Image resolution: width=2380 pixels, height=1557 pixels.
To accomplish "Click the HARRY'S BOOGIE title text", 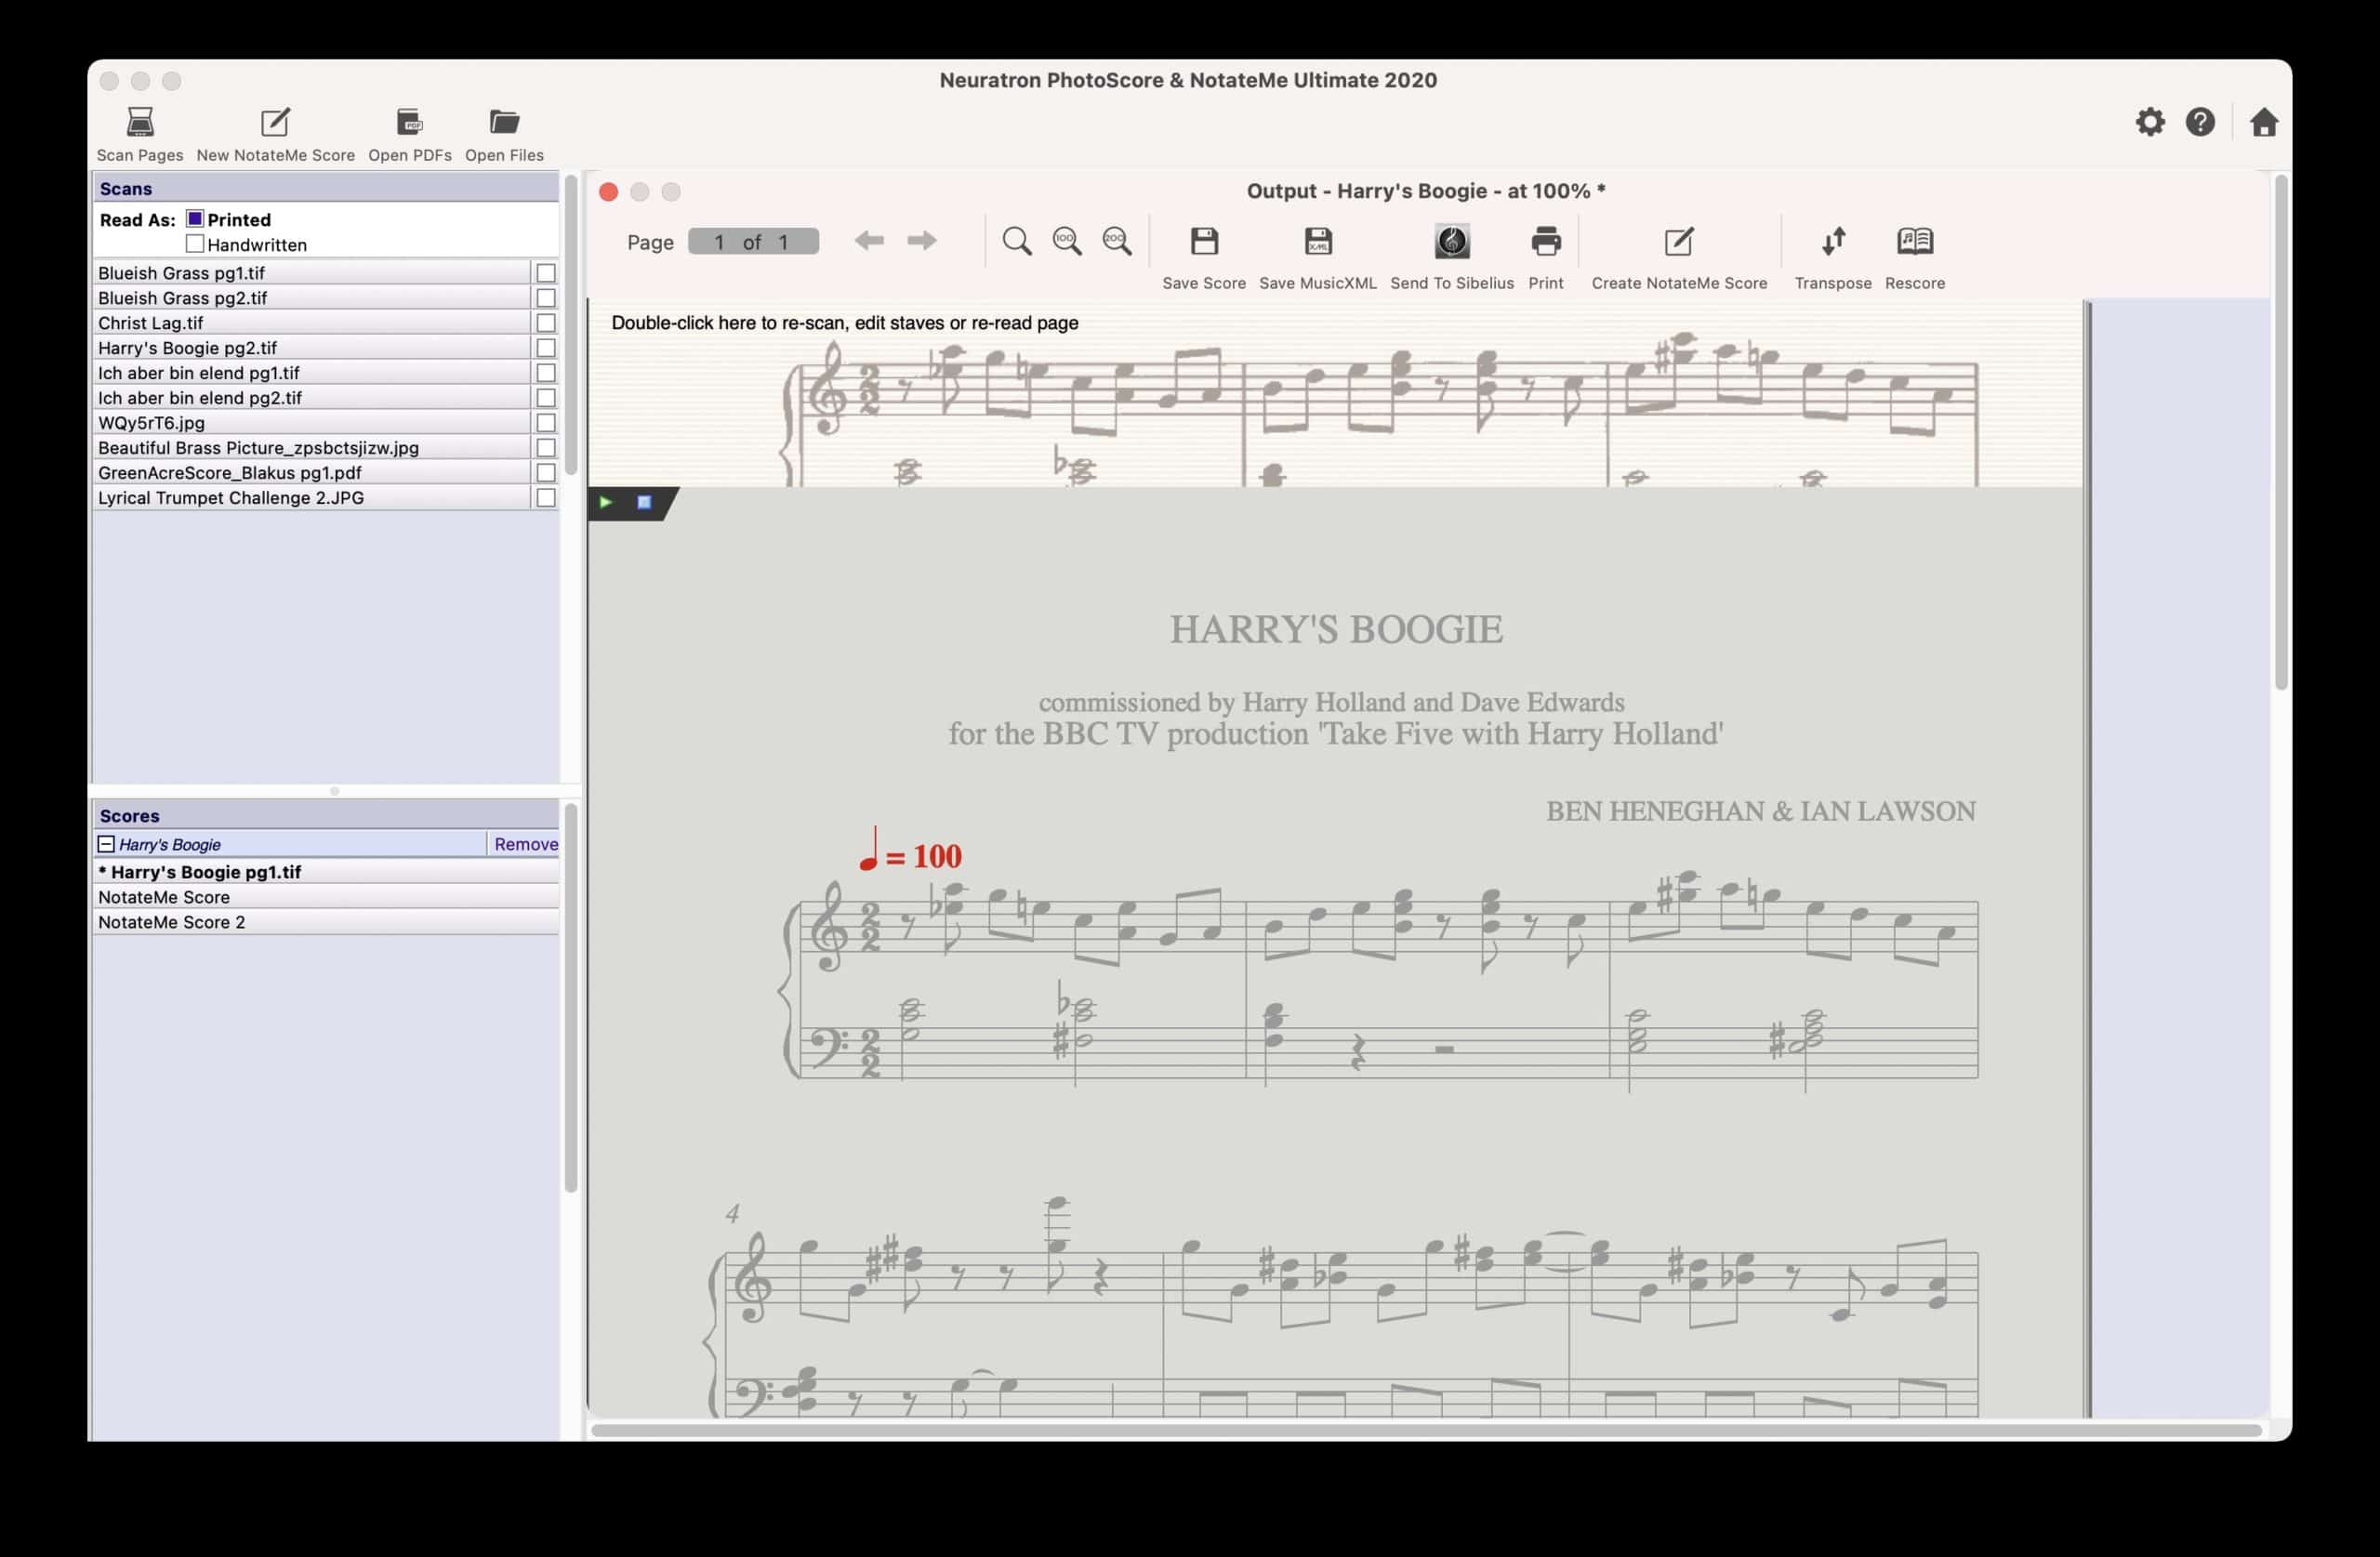I will pos(1336,629).
